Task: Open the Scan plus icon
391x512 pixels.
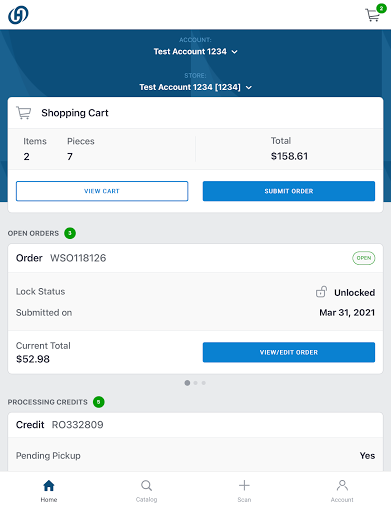Action: (x=244, y=485)
